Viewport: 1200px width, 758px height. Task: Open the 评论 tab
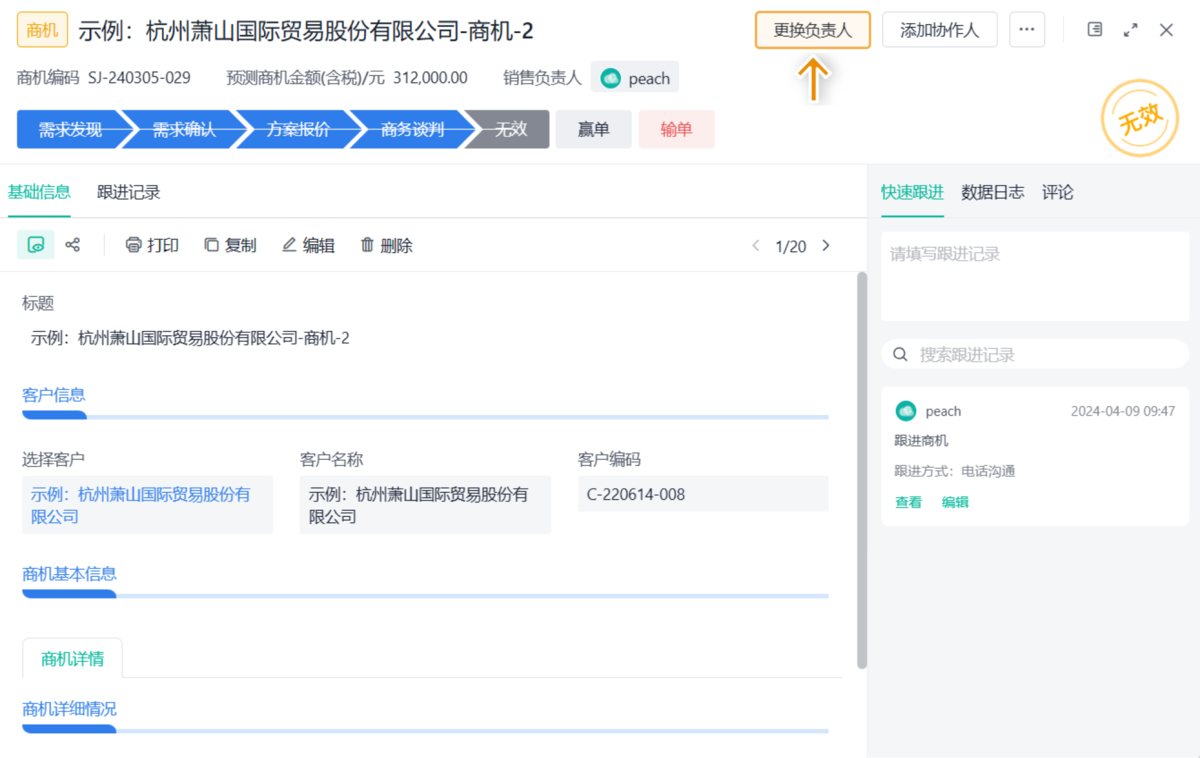[x=1057, y=192]
